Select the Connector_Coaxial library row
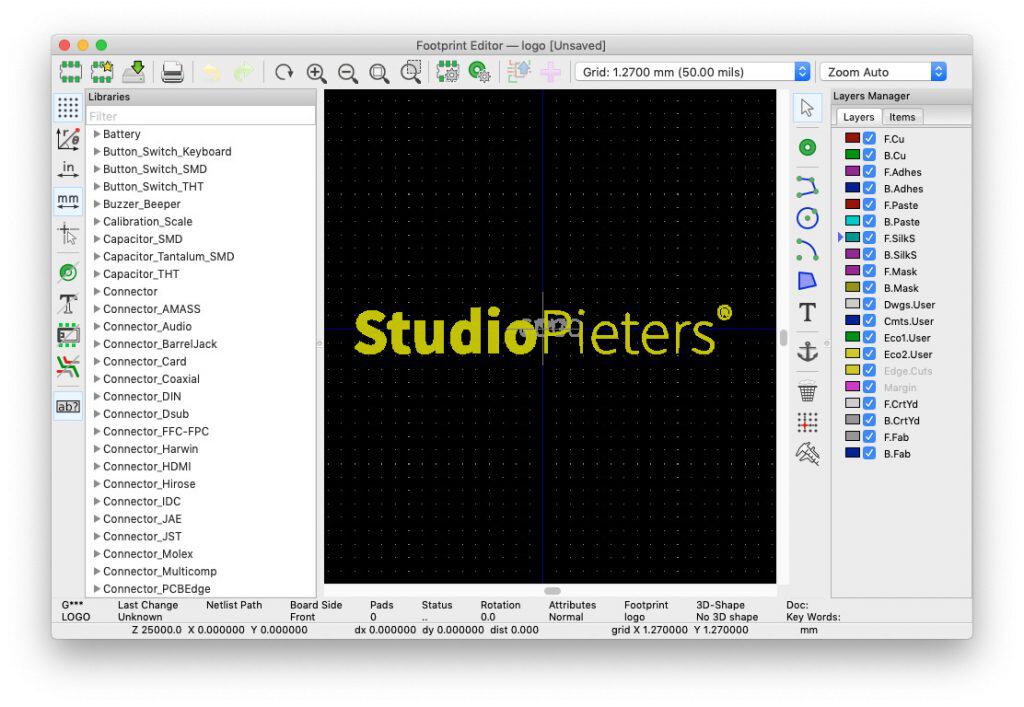This screenshot has height=707, width=1024. tap(200, 379)
